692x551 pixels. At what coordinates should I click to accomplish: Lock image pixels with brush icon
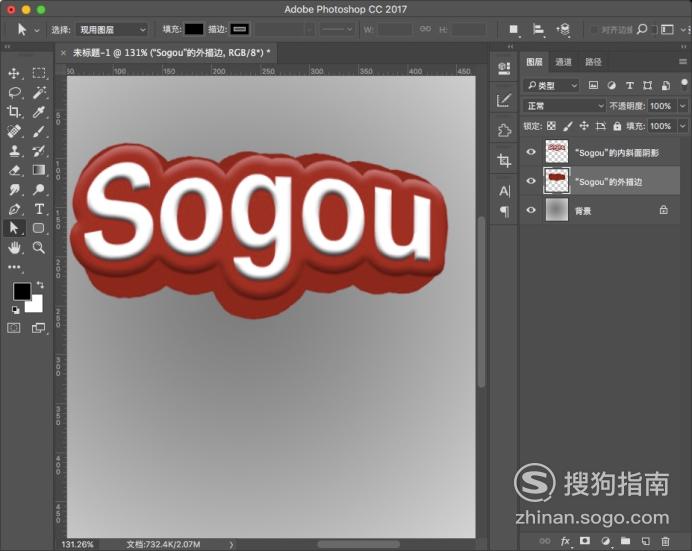568,126
